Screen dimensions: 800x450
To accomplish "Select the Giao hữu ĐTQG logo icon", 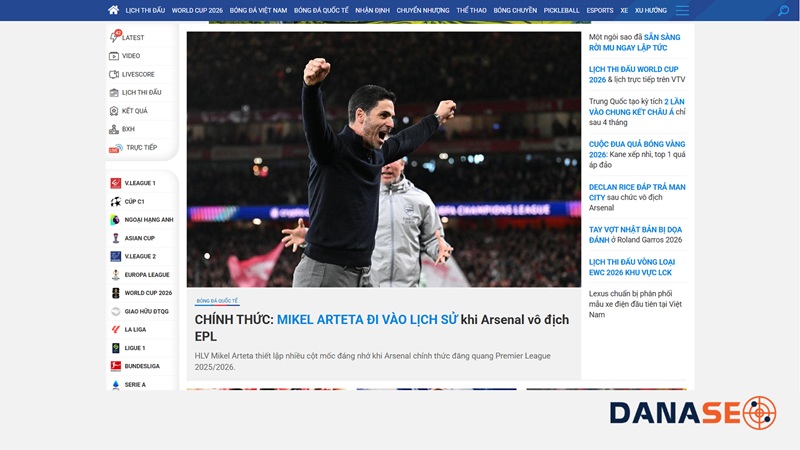I will pos(116,311).
